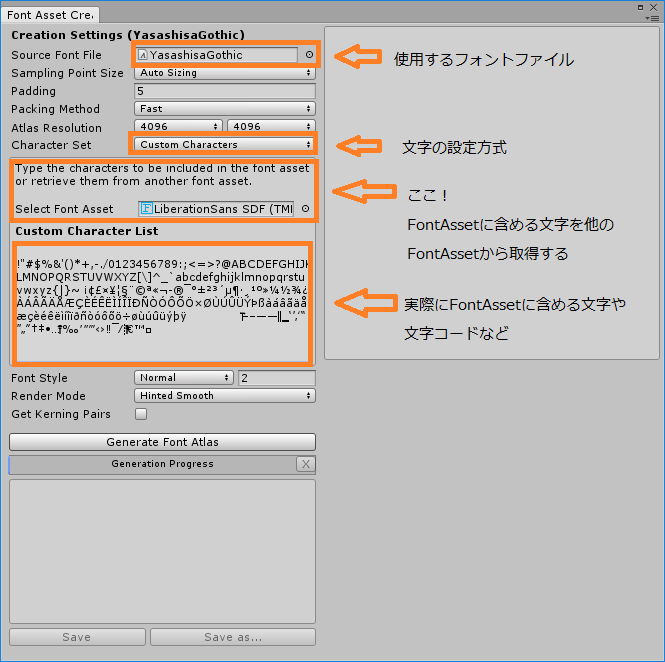
Task: Click the Generation Progress bar
Action: tap(153, 464)
